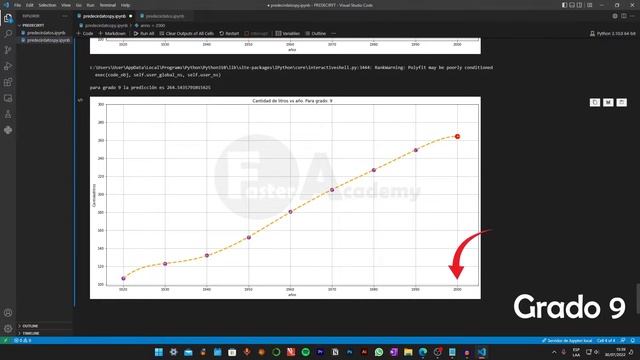Open WhatsApp from the taskbar
640x360 pixels.
[379, 352]
